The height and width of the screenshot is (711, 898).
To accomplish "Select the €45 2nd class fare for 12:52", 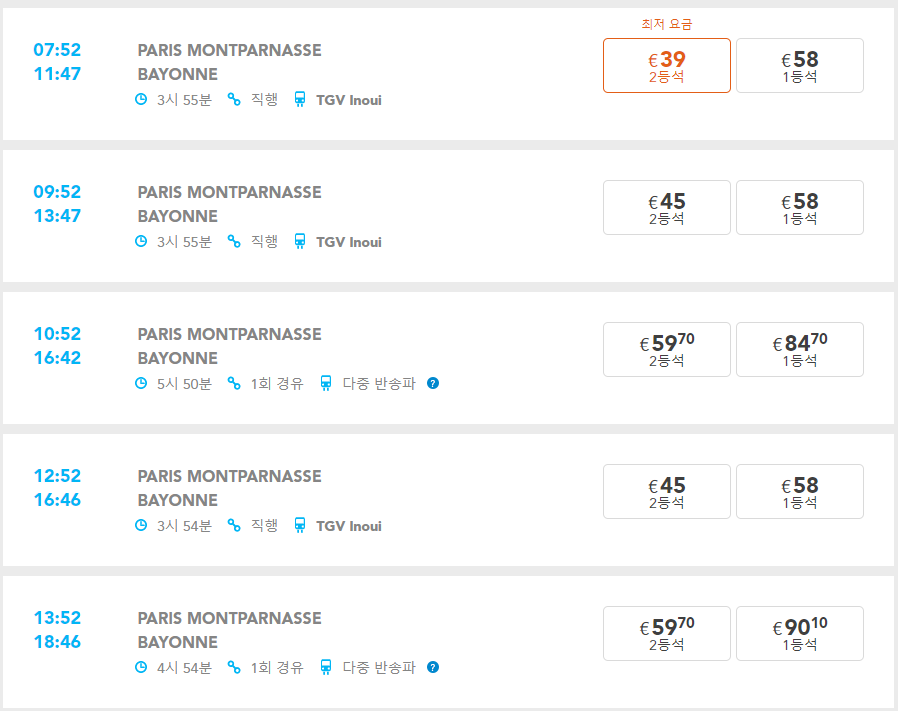I will coord(667,492).
